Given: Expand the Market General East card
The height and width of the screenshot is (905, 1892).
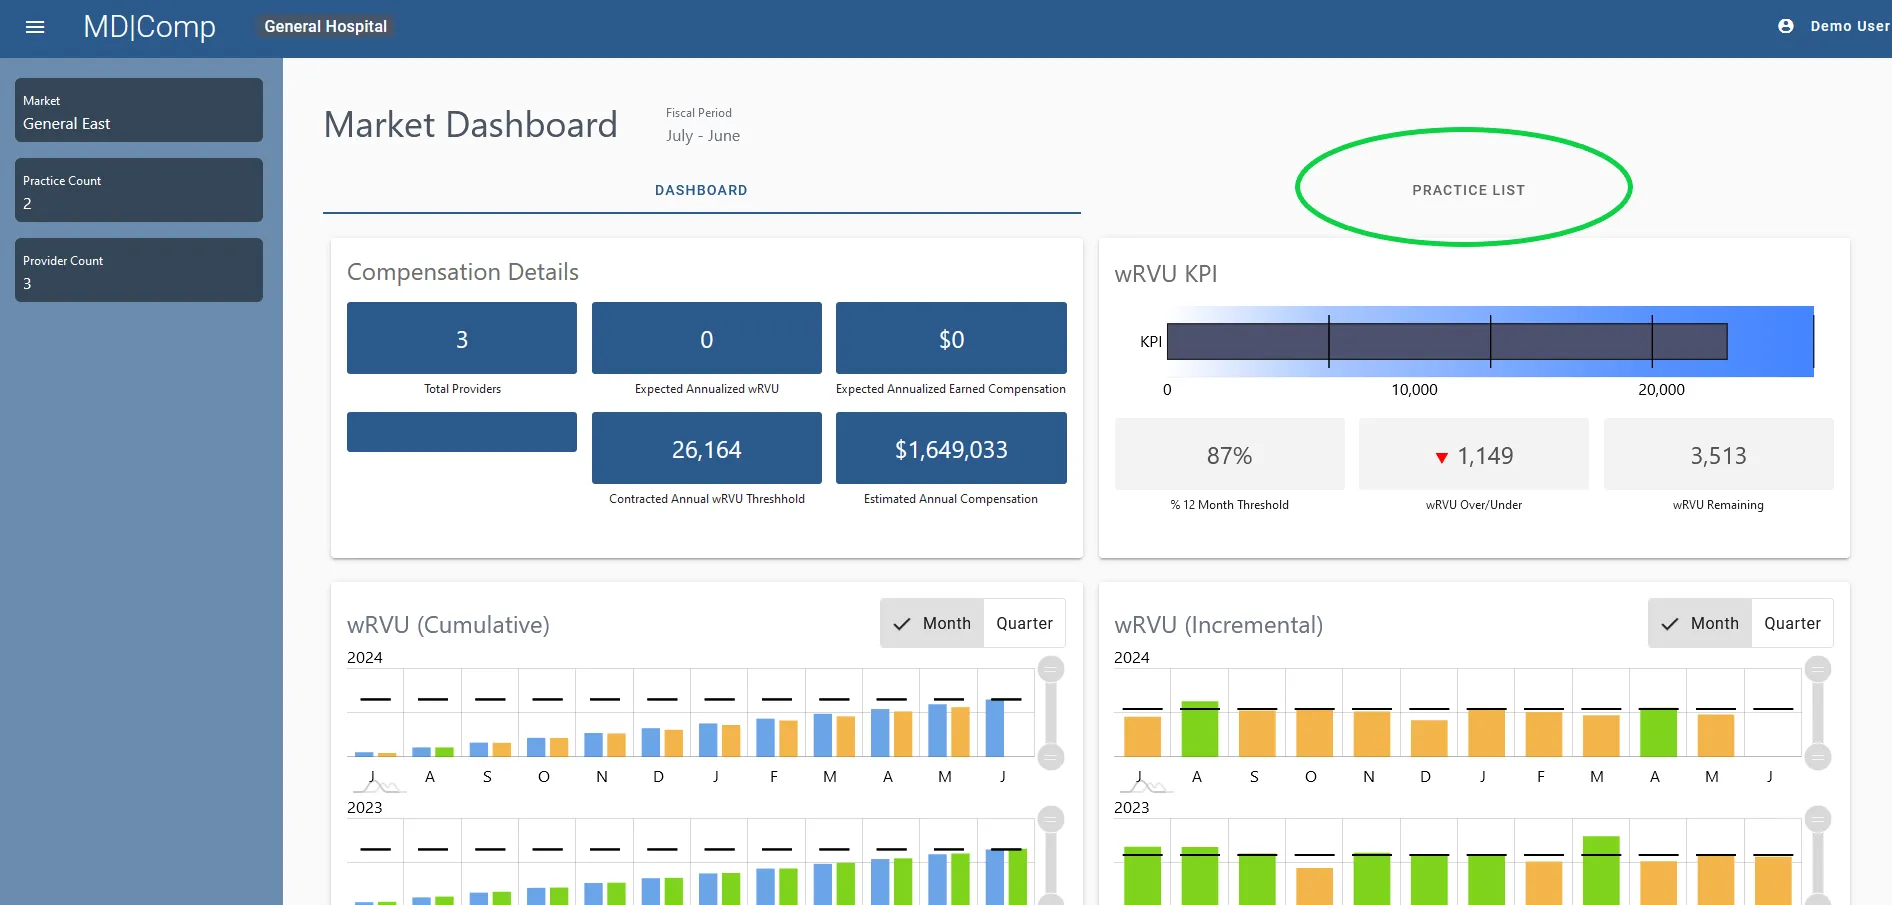Looking at the screenshot, I should (x=139, y=111).
